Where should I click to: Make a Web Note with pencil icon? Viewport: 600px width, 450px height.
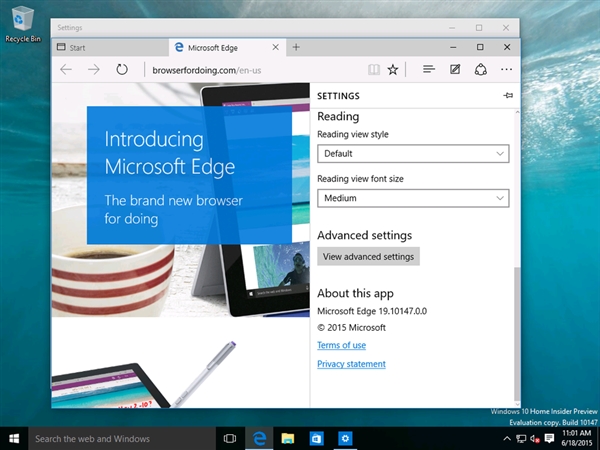(455, 69)
